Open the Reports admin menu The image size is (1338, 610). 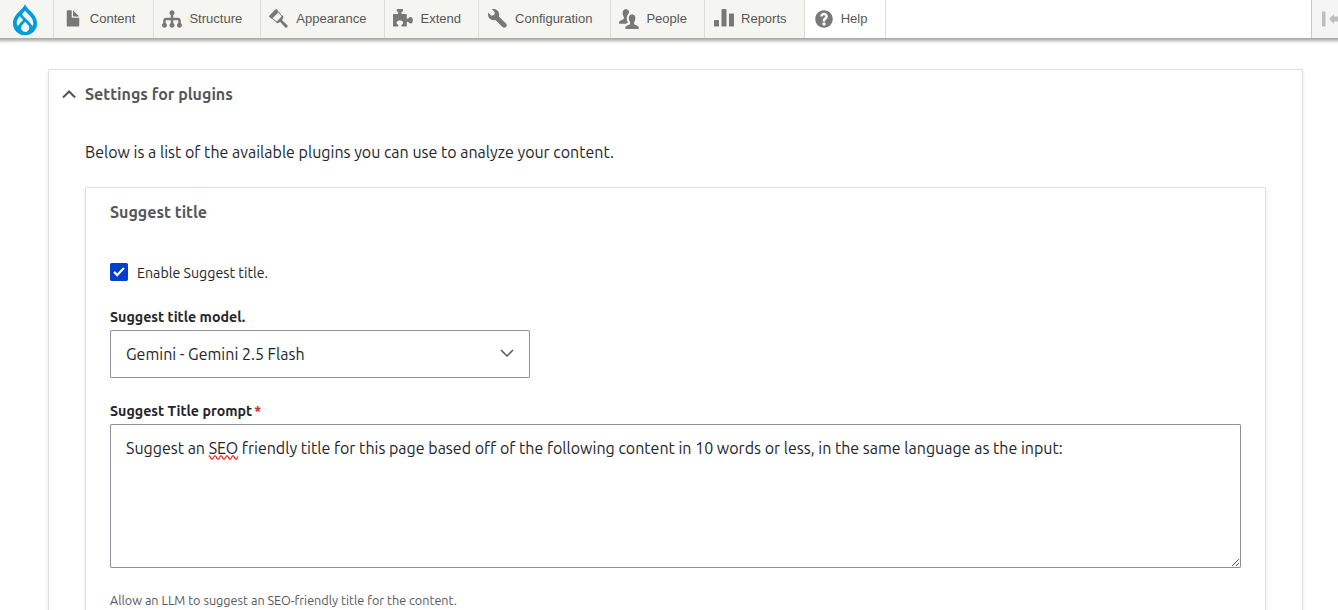[x=752, y=18]
